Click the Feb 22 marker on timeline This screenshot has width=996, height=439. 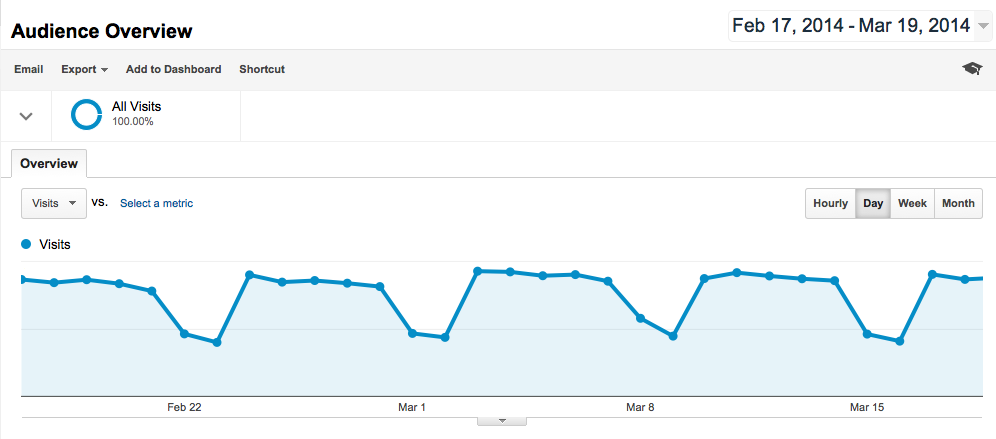point(184,407)
